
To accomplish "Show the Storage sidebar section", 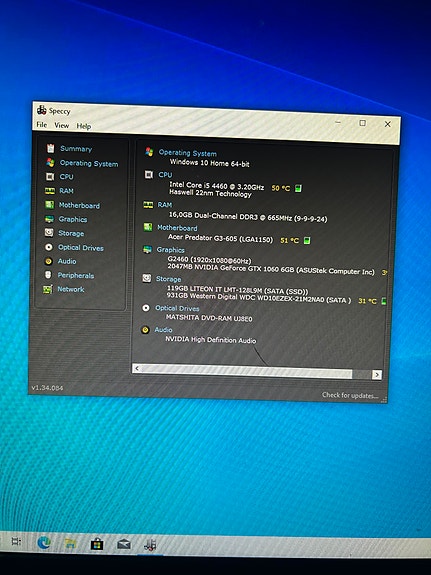I will point(71,233).
